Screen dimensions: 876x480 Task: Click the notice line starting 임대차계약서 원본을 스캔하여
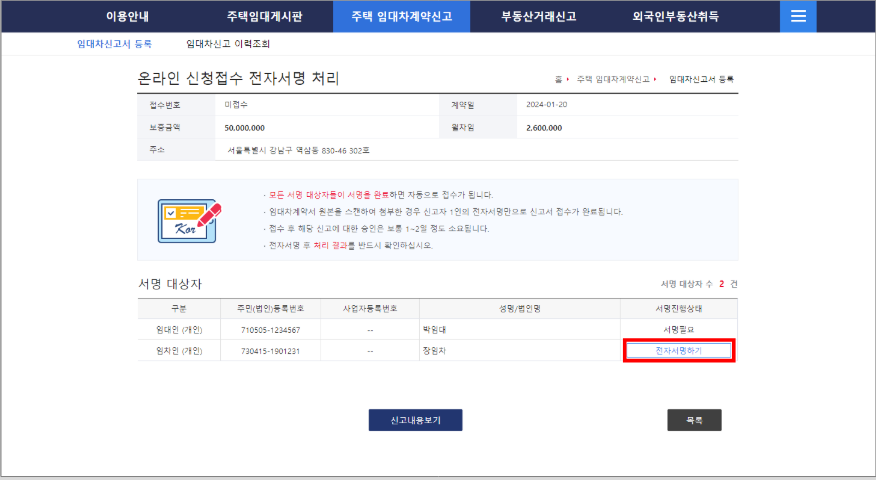pos(443,212)
